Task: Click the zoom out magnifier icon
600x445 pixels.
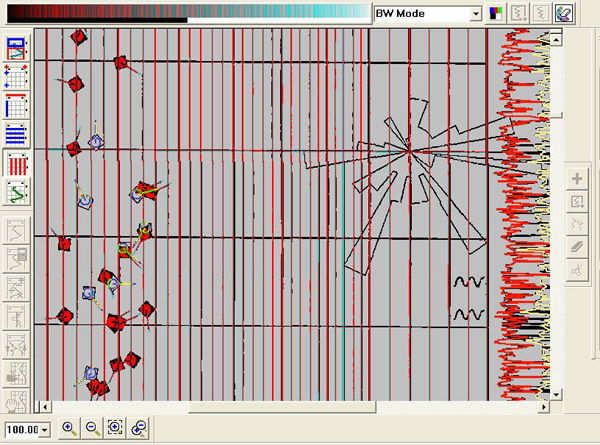Action: point(92,428)
